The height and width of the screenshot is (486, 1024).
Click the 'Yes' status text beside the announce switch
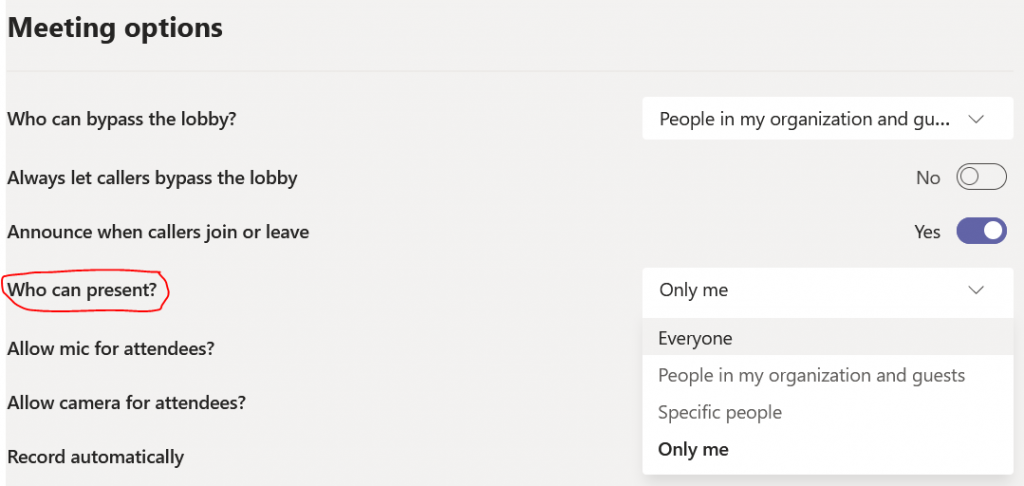coord(927,232)
